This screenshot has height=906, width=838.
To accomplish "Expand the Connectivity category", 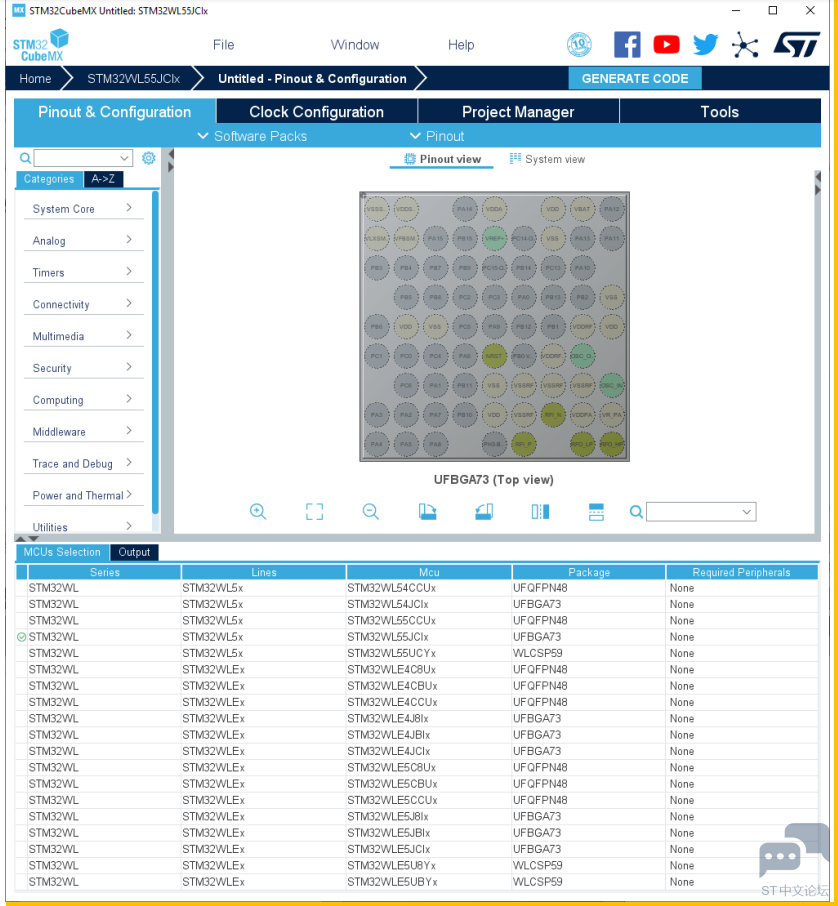I will 80,304.
